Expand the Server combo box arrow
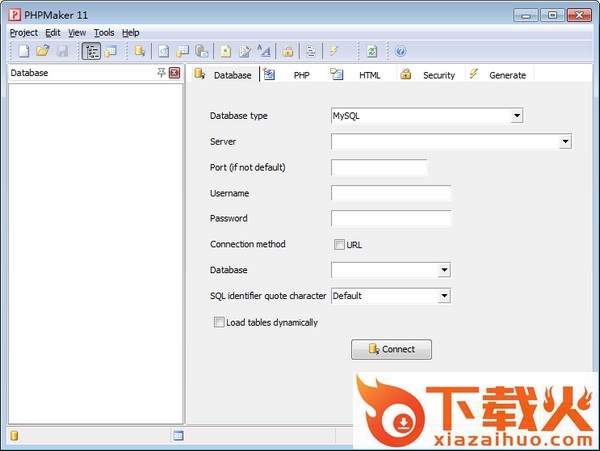The height and width of the screenshot is (451, 600). tap(565, 142)
